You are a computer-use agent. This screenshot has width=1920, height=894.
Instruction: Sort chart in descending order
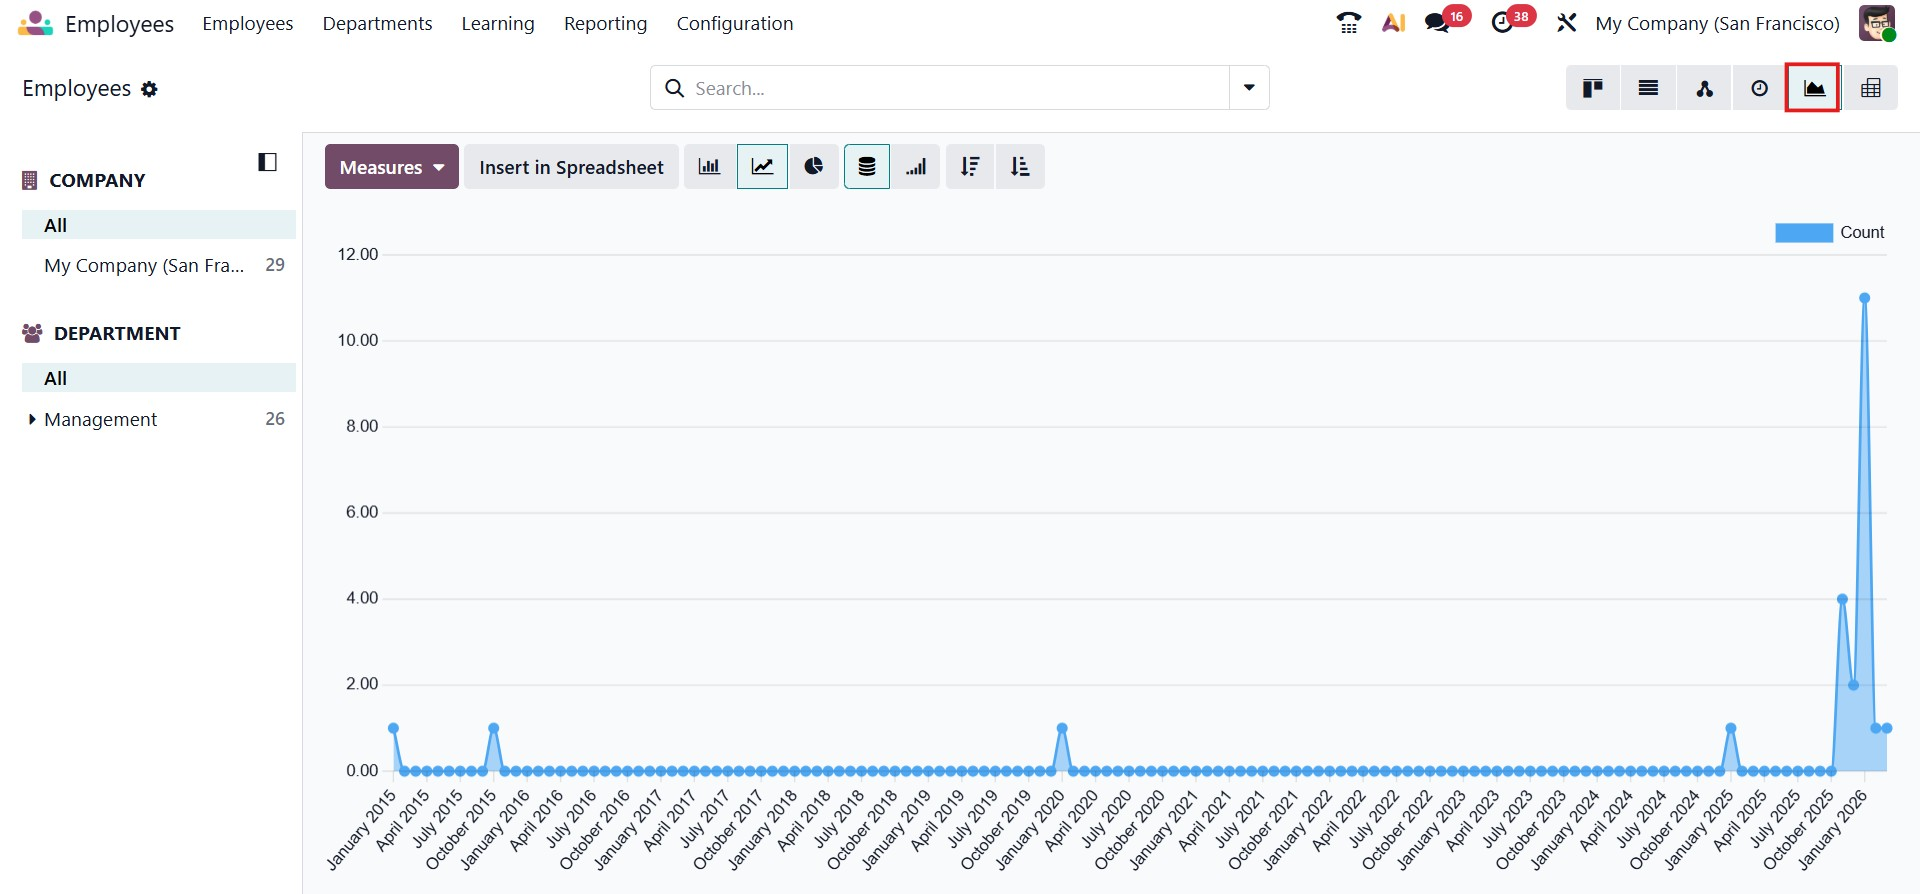pyautogui.click(x=969, y=167)
